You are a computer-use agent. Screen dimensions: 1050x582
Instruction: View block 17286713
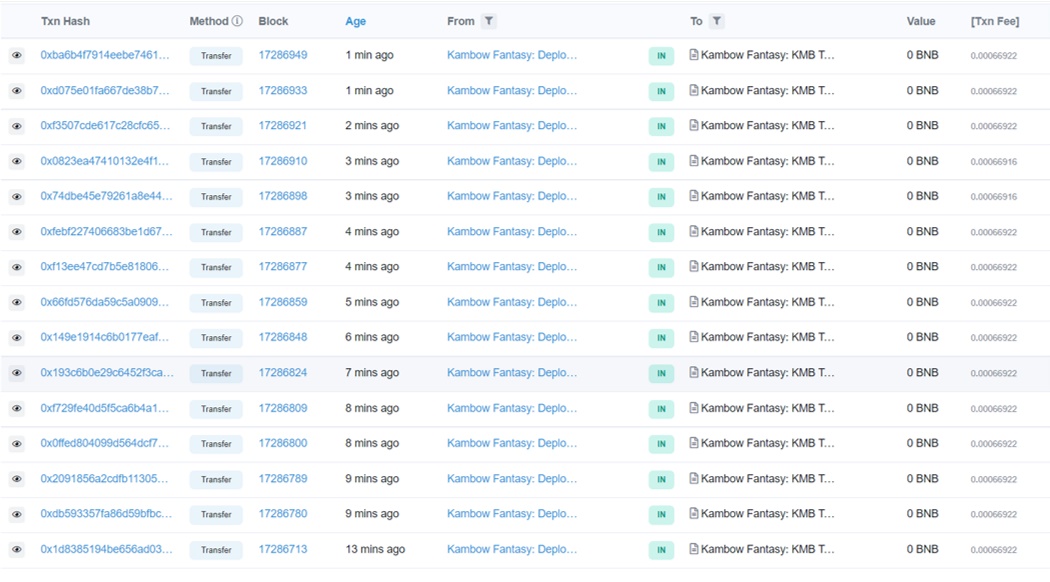pos(283,549)
